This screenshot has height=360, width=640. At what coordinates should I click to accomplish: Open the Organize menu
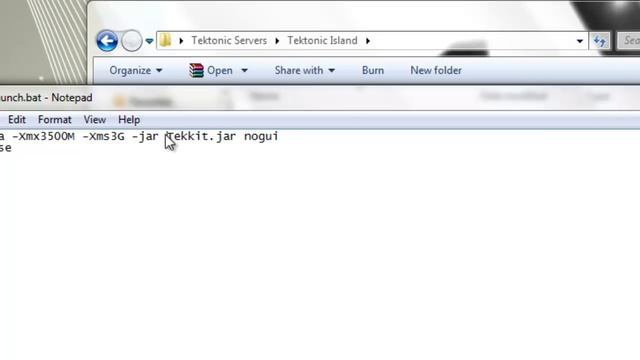pyautogui.click(x=136, y=70)
